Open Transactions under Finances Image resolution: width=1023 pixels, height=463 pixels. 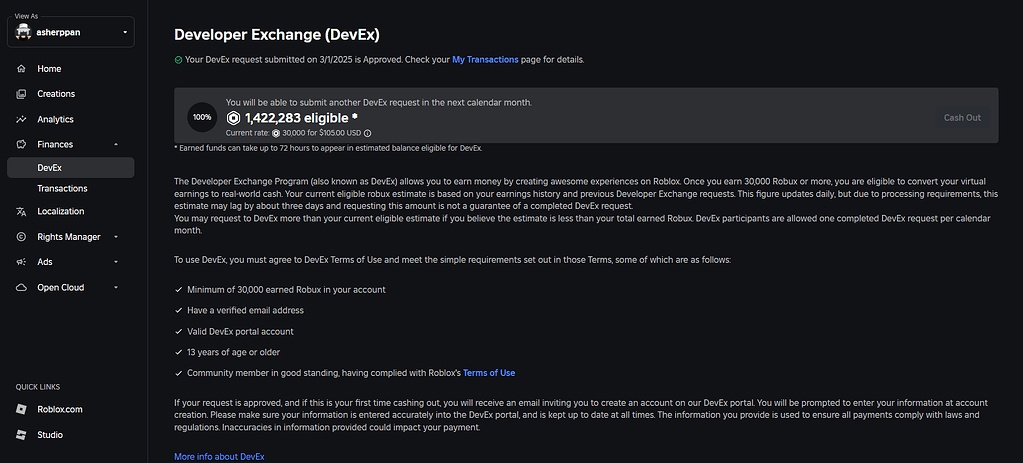(62, 188)
